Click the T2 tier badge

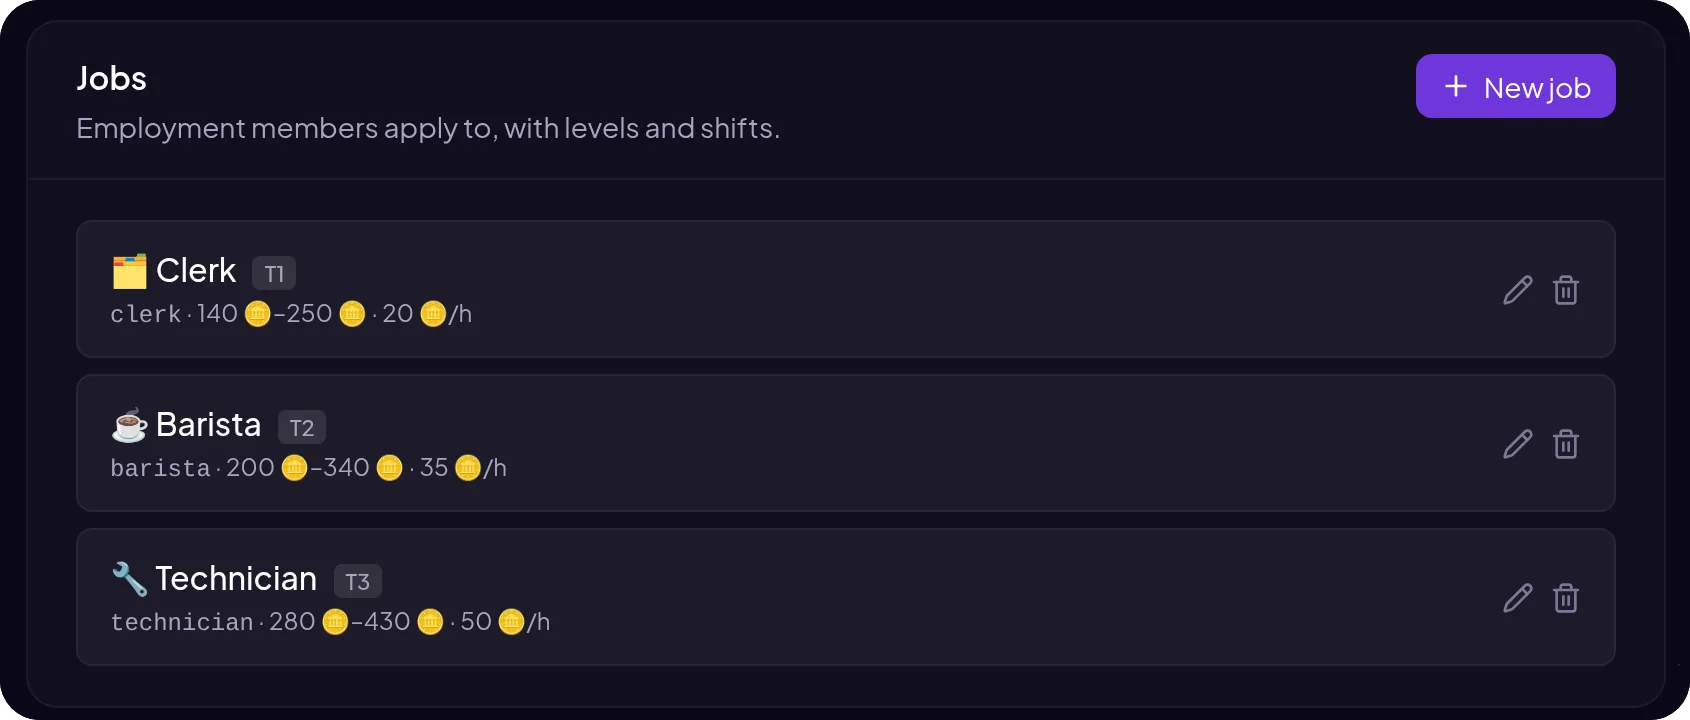tap(302, 427)
